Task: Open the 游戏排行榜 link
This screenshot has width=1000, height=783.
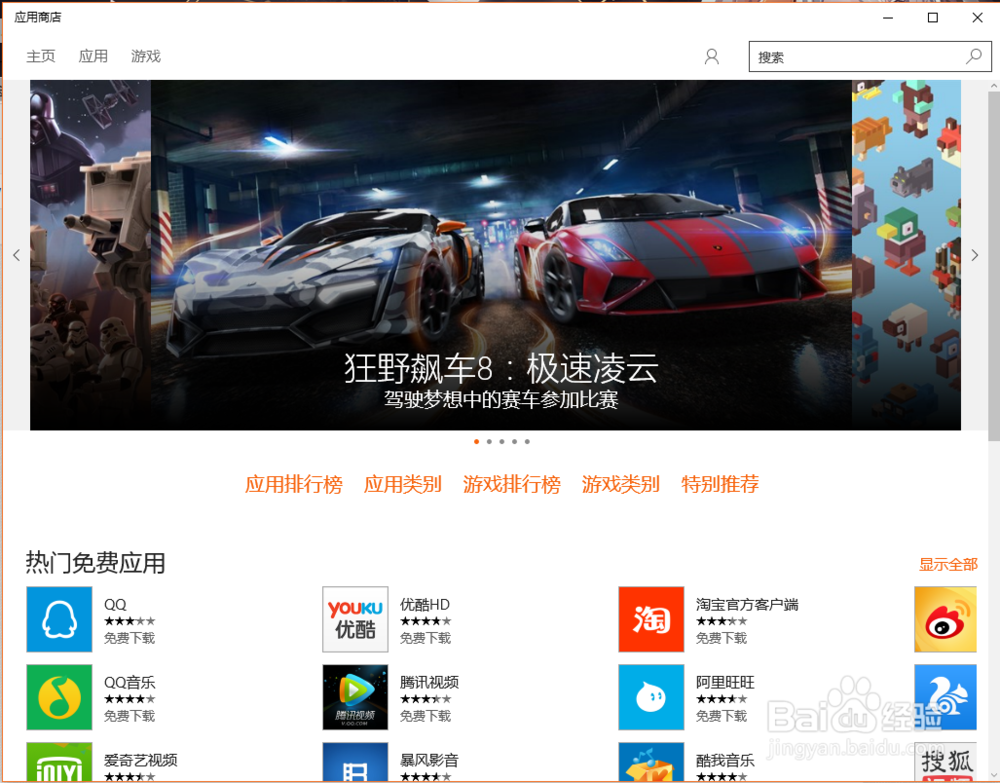Action: point(512,484)
